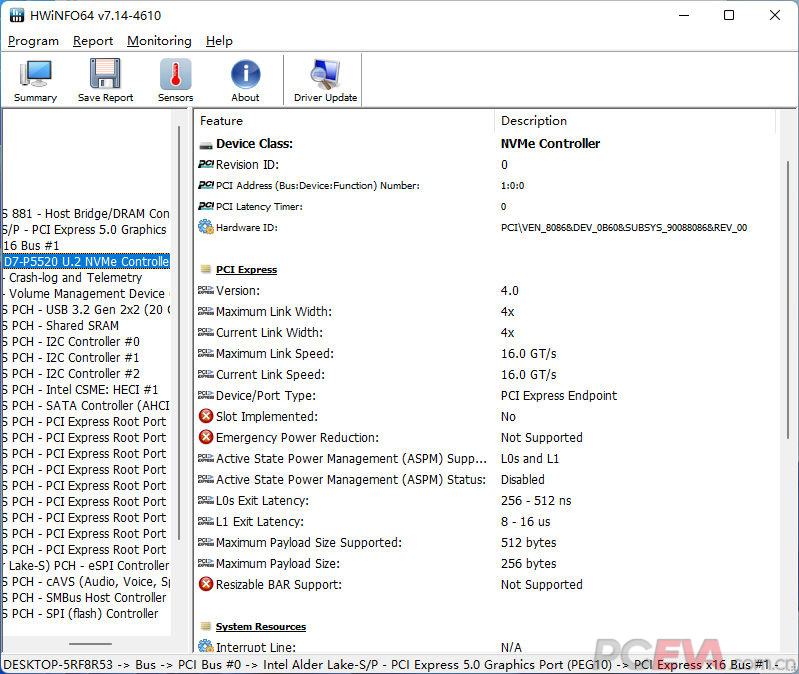Select PCH - cAVS (Audio, Voice) item

pyautogui.click(x=86, y=582)
